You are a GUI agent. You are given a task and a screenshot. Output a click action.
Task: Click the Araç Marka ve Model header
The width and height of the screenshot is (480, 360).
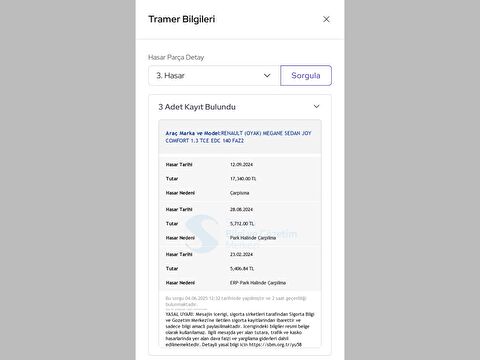coord(240,137)
